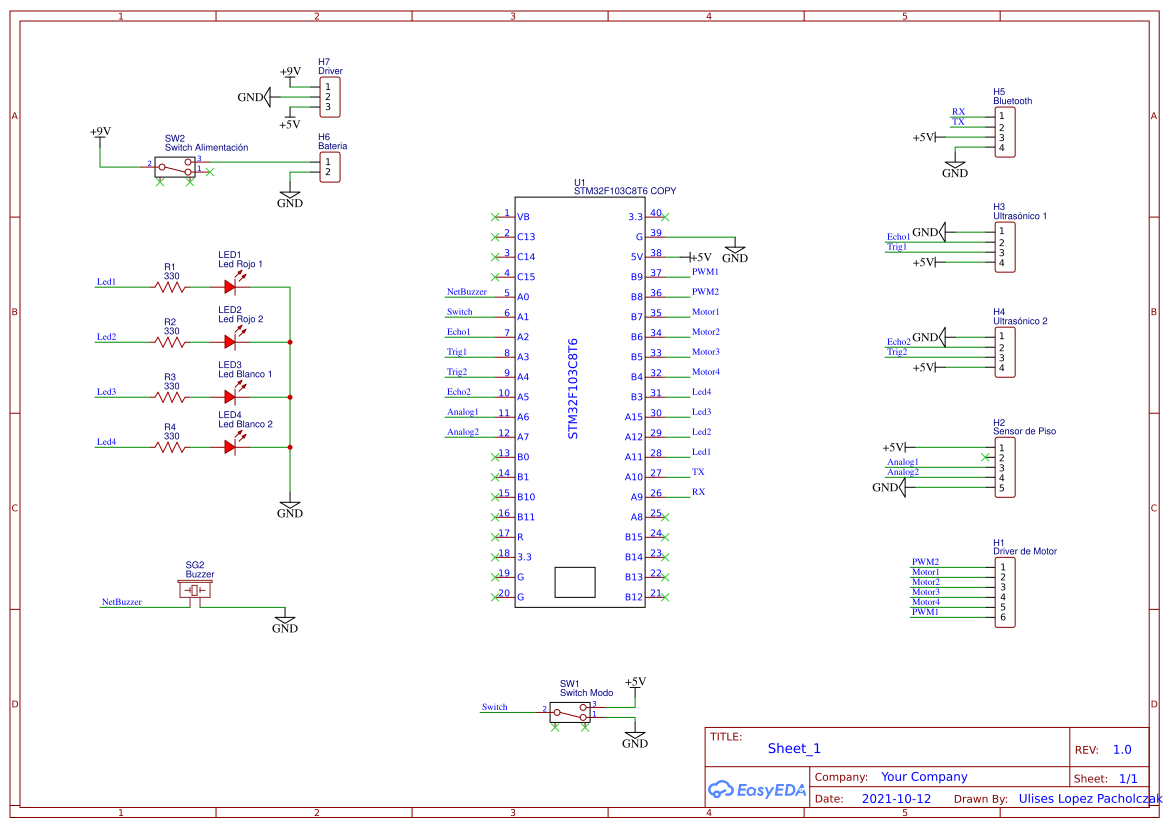Select the H2 Sensor de Piso header
Viewport: 1173px width, 828px height.
(1007, 465)
